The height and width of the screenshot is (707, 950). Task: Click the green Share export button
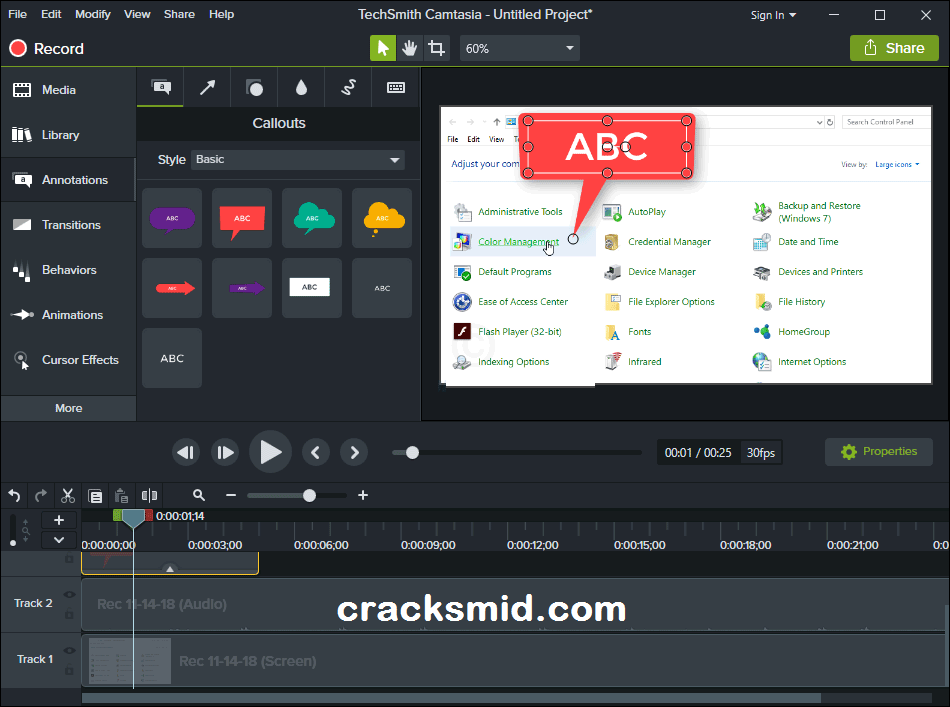tap(894, 48)
